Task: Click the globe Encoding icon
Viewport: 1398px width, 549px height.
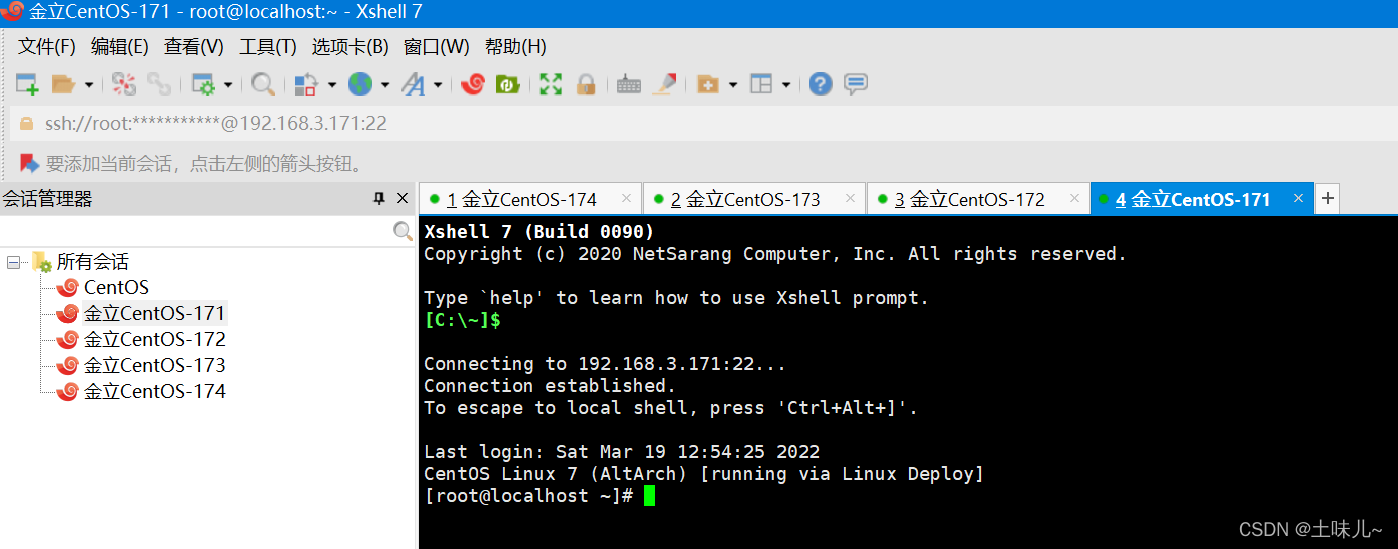Action: 360,85
